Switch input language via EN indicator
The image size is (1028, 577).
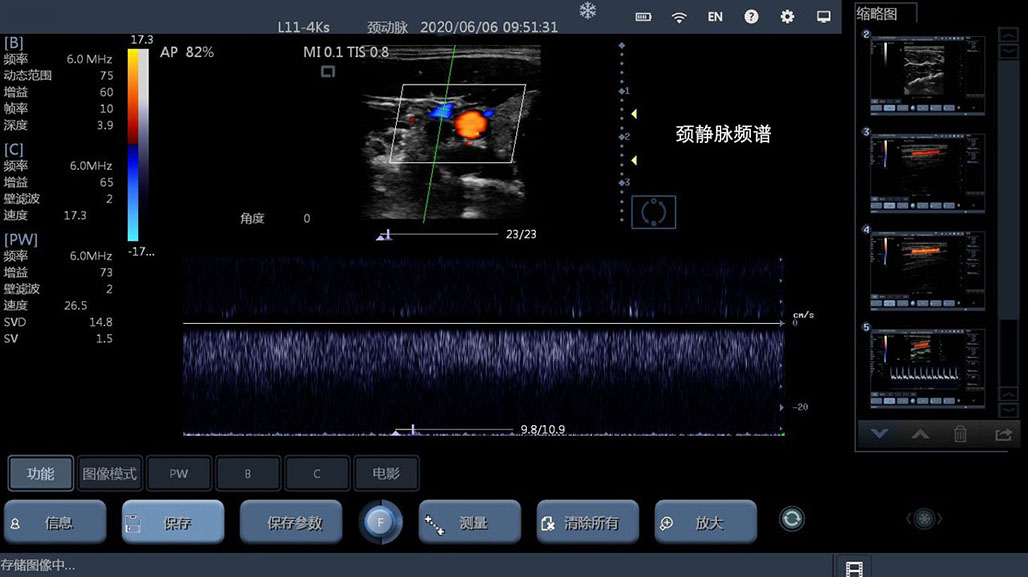coord(715,17)
